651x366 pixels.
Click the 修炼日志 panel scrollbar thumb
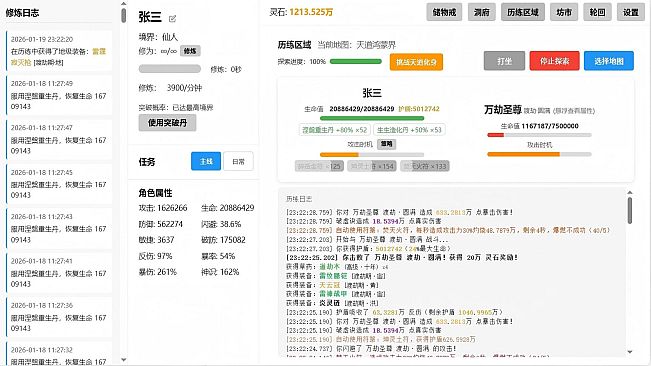tap(123, 15)
